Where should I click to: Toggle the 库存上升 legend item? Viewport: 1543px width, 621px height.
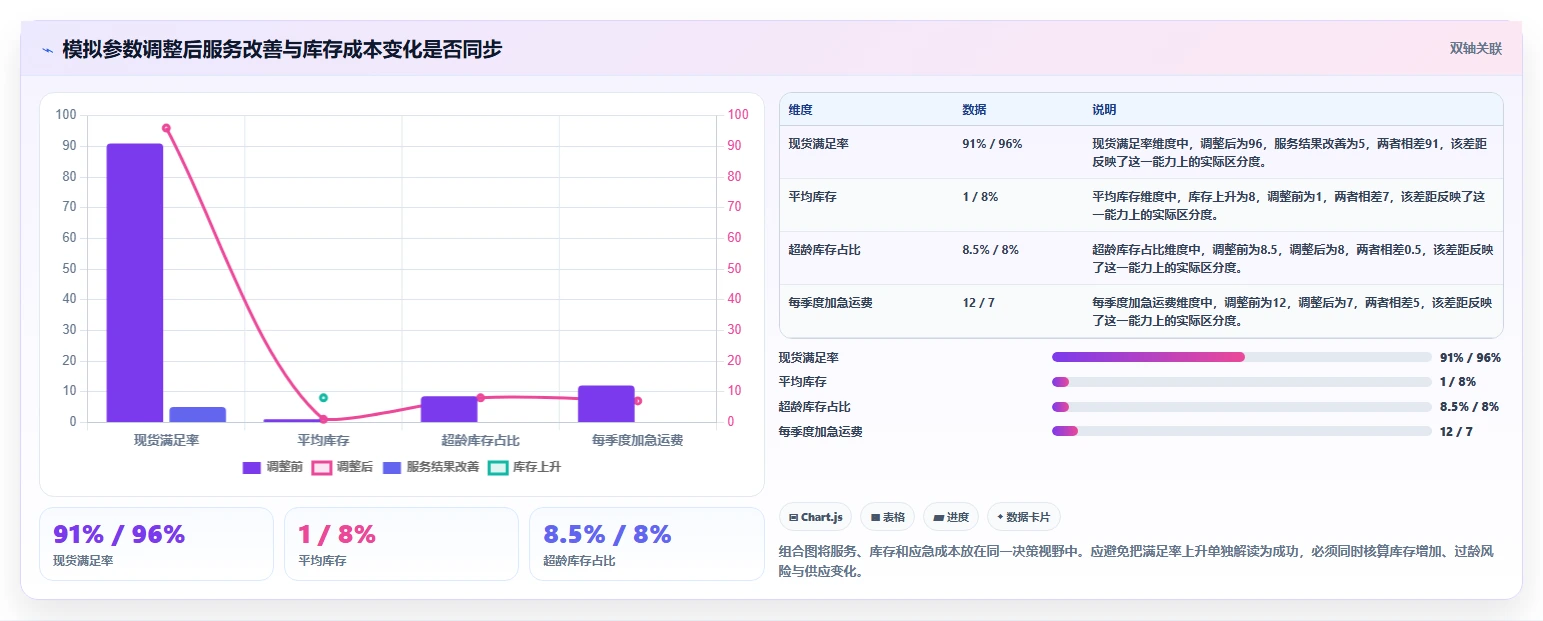click(524, 467)
